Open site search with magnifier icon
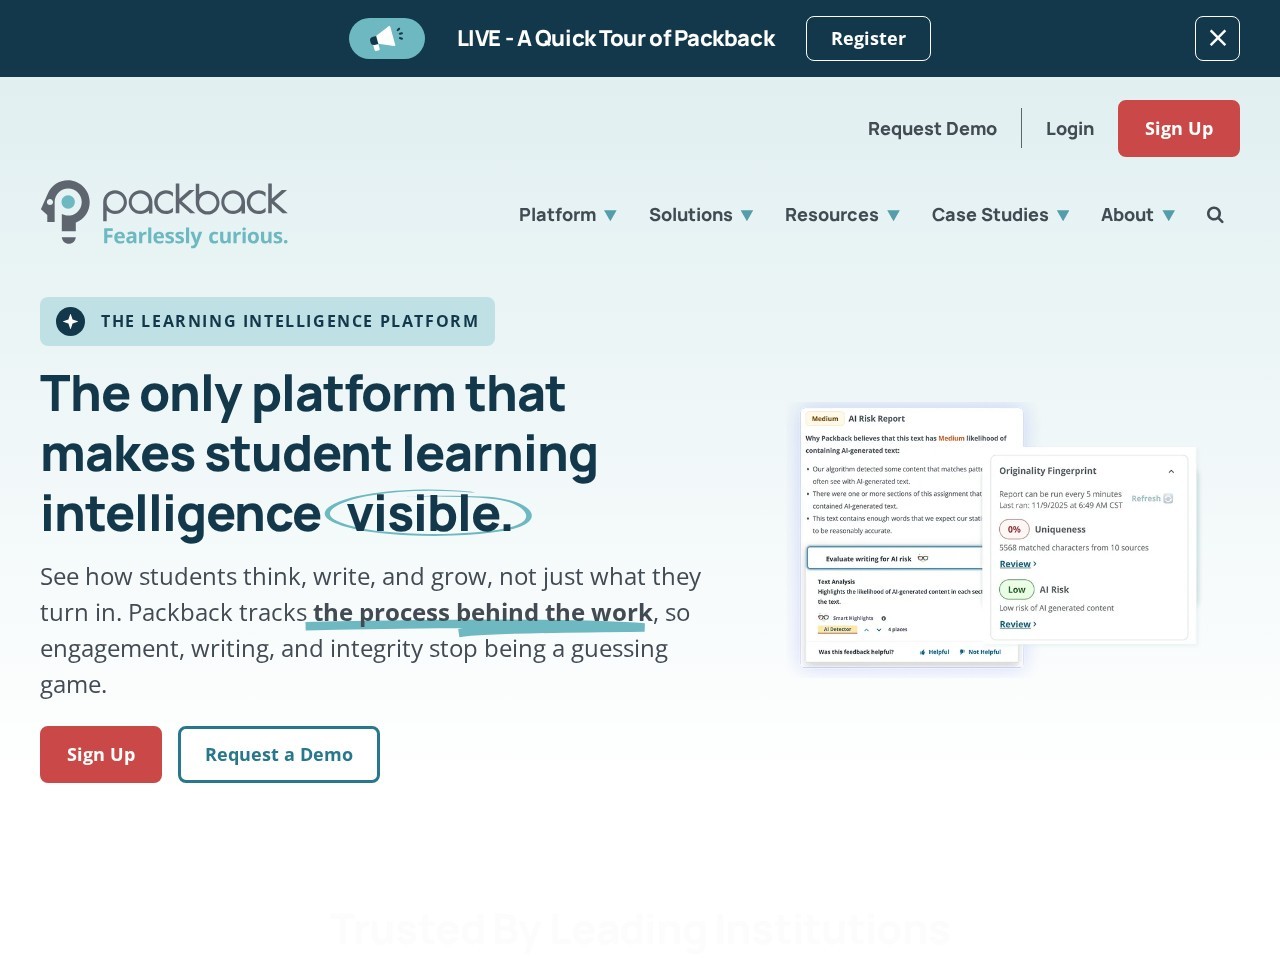Image resolution: width=1280 pixels, height=960 pixels. click(x=1215, y=214)
